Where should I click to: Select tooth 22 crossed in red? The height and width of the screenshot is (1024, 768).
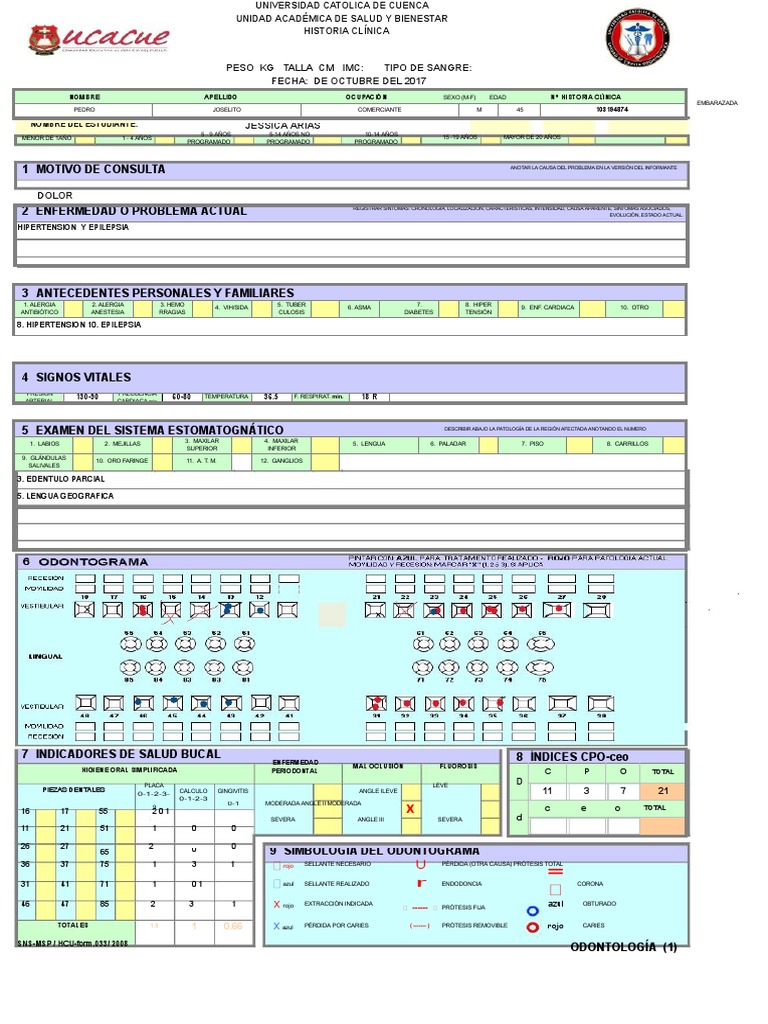click(x=404, y=610)
